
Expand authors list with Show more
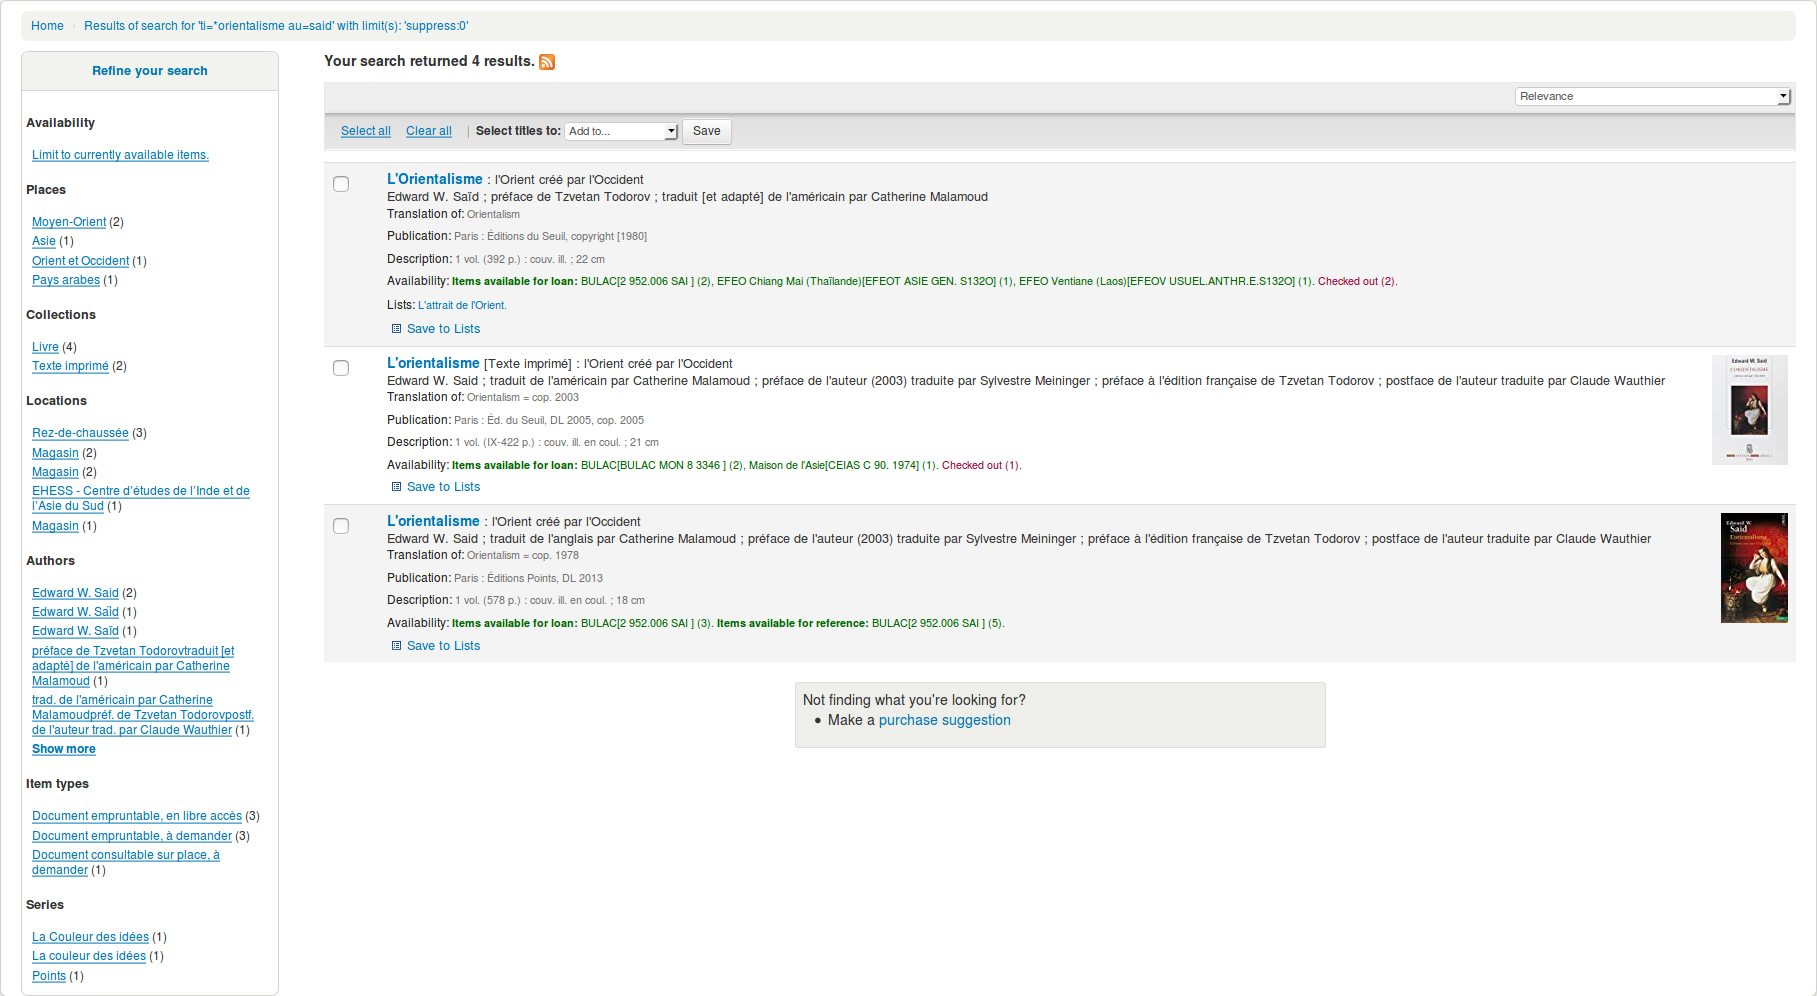click(64, 749)
